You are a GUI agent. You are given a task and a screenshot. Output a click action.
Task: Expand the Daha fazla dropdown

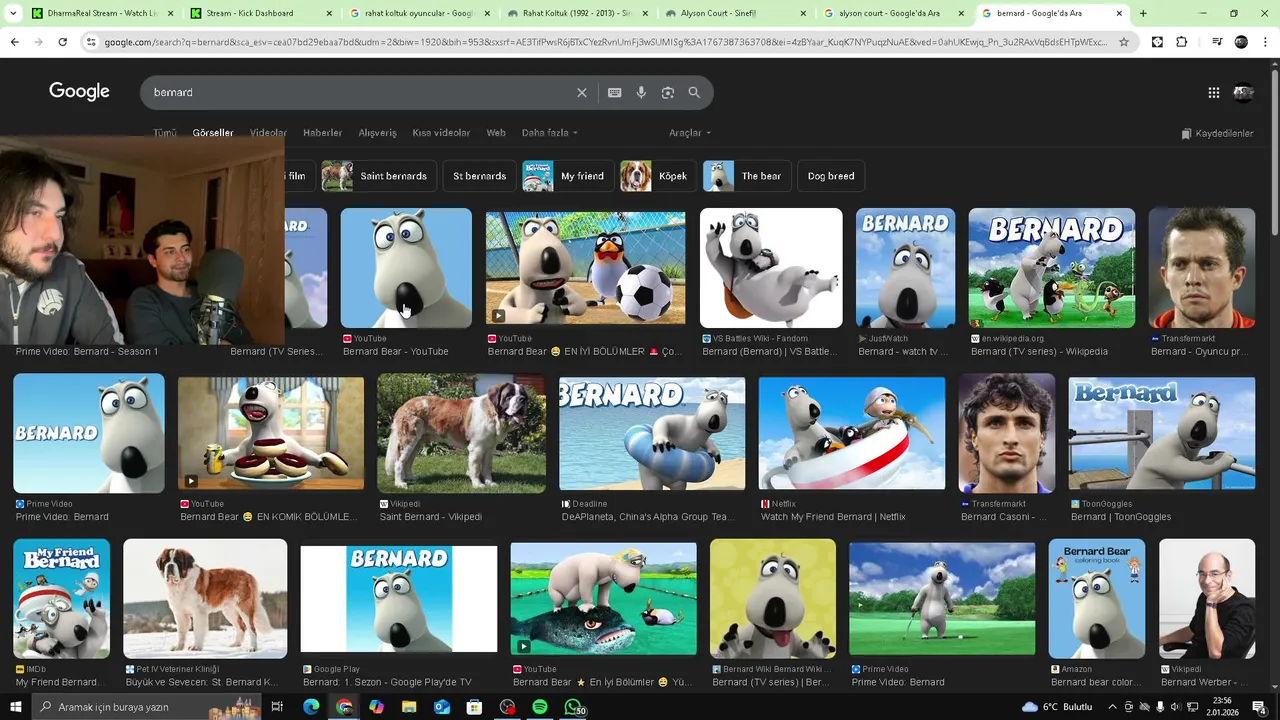click(x=549, y=133)
